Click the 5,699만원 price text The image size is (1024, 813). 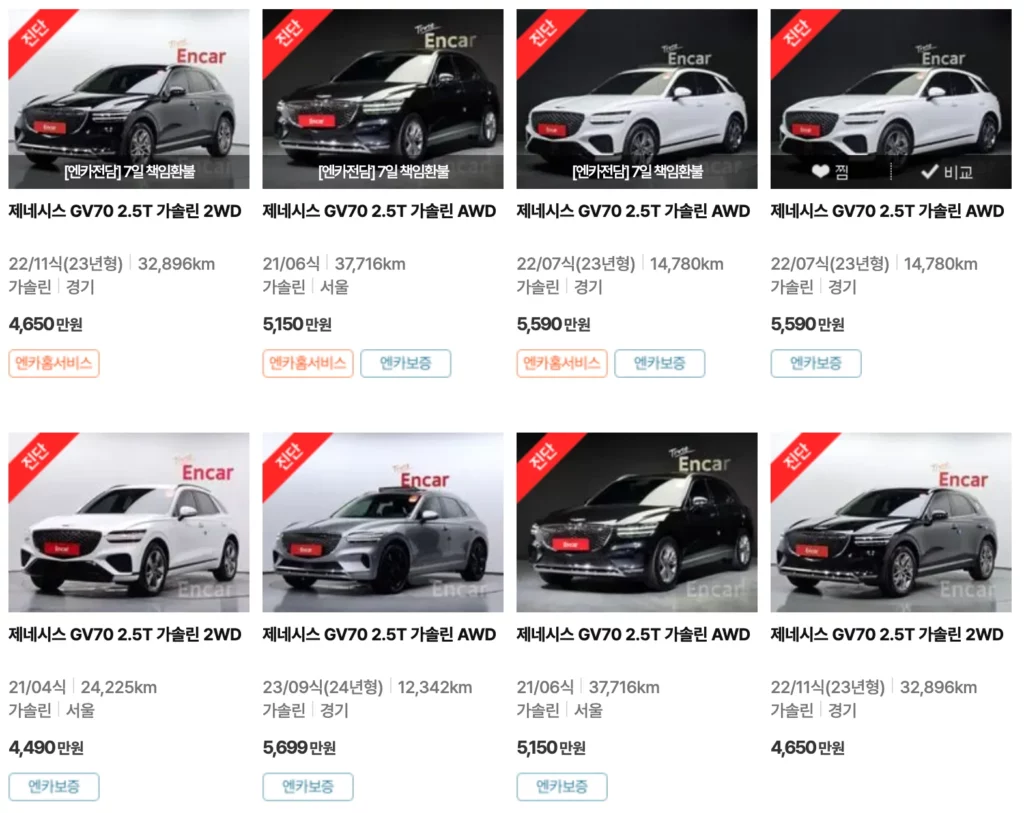coord(299,747)
